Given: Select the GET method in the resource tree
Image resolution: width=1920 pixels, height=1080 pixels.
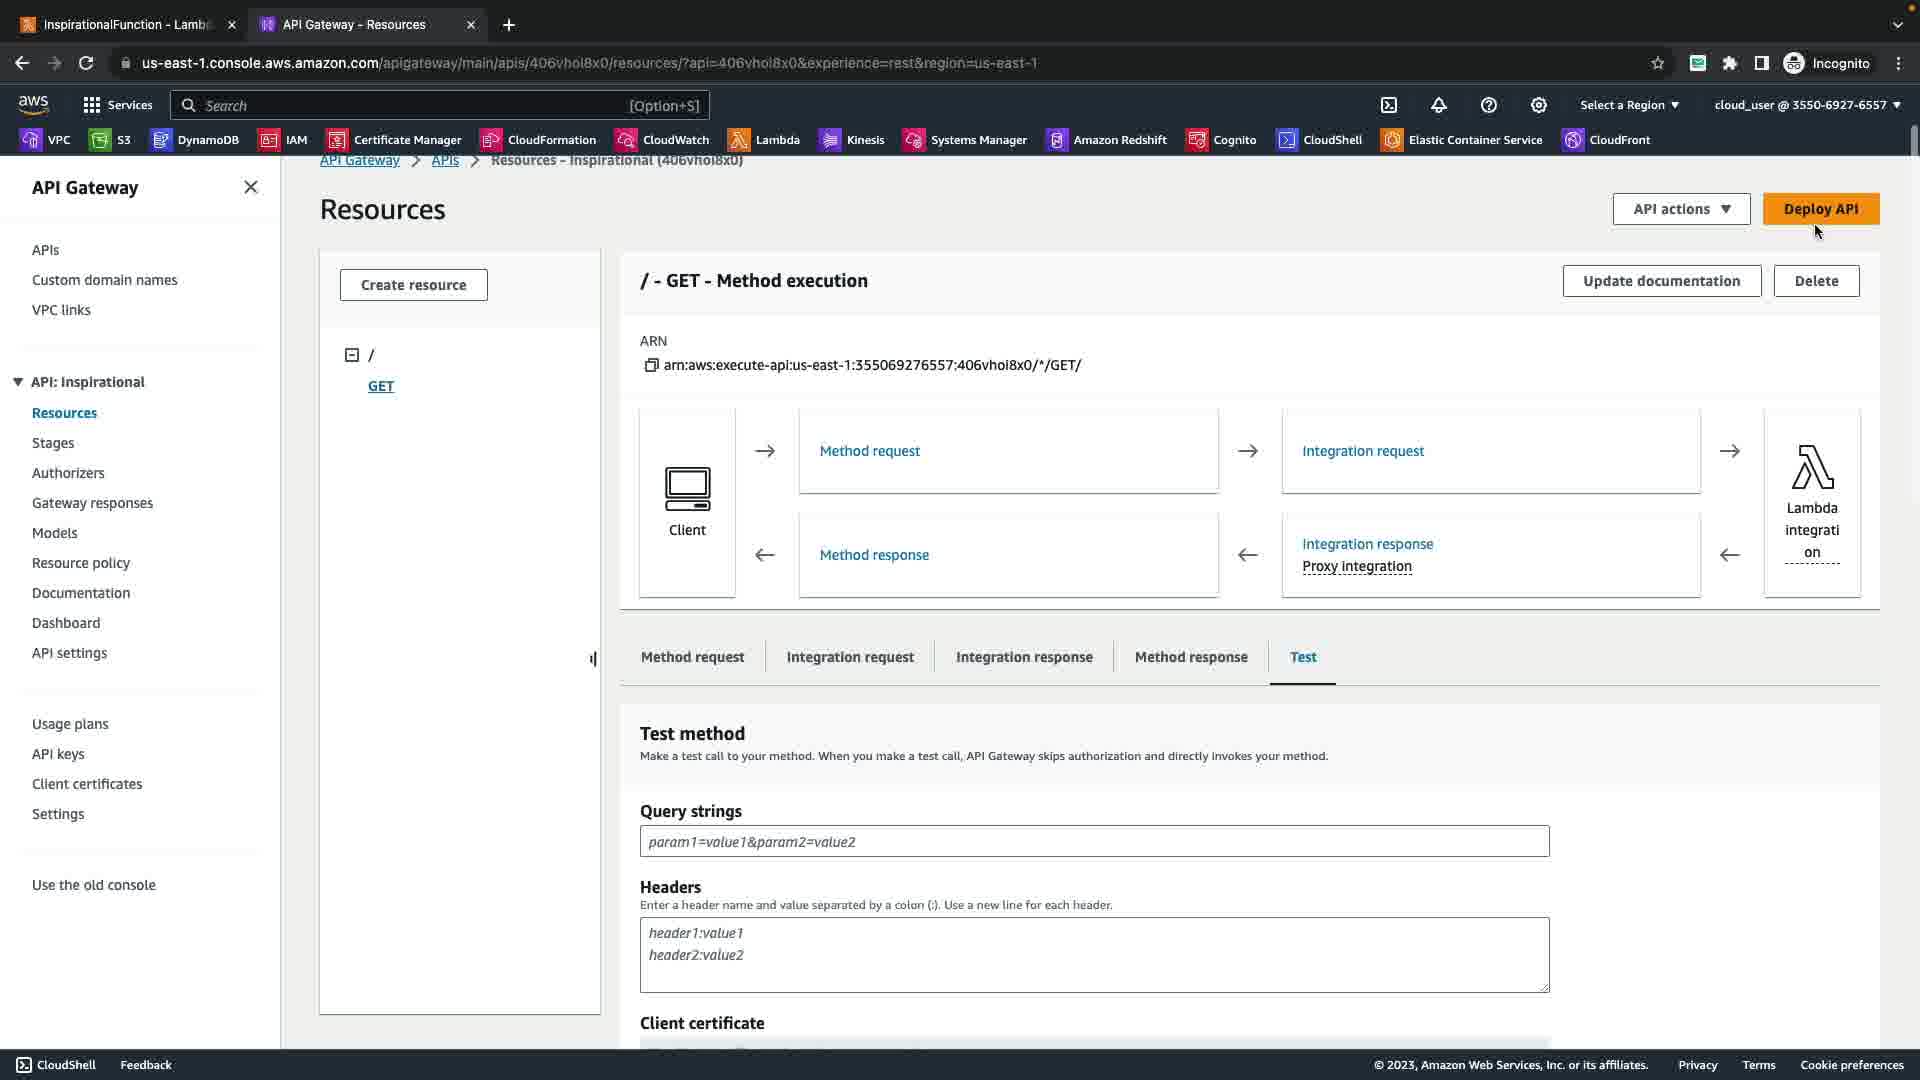Looking at the screenshot, I should click(x=381, y=386).
